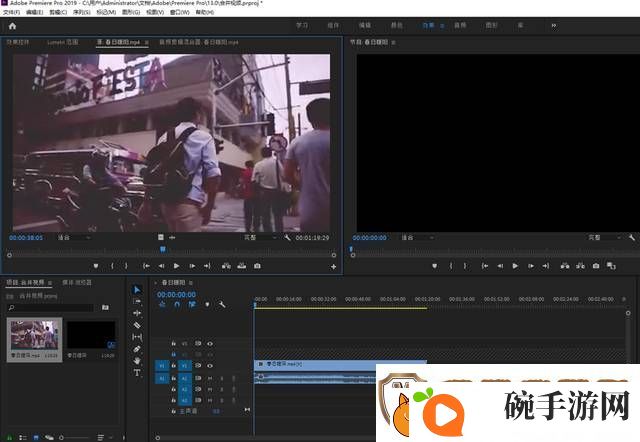
Task: Add marker in Program monitor
Action: pos(434,266)
